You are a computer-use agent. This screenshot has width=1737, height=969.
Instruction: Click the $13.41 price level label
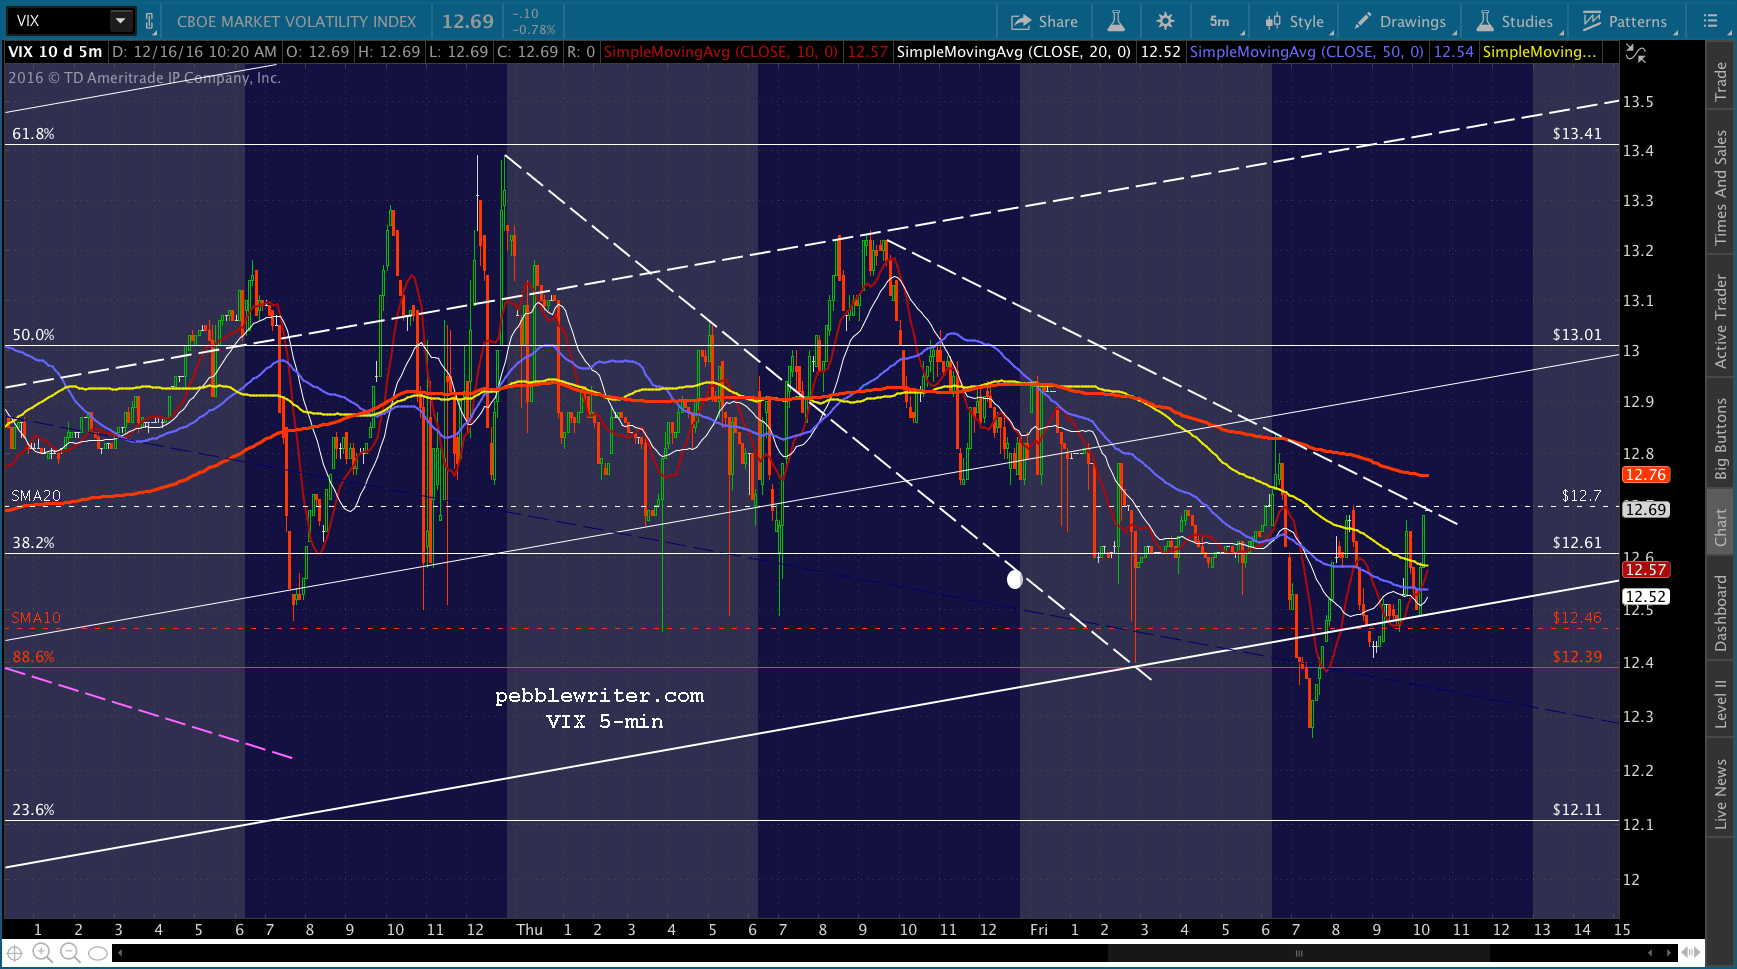pos(1577,134)
